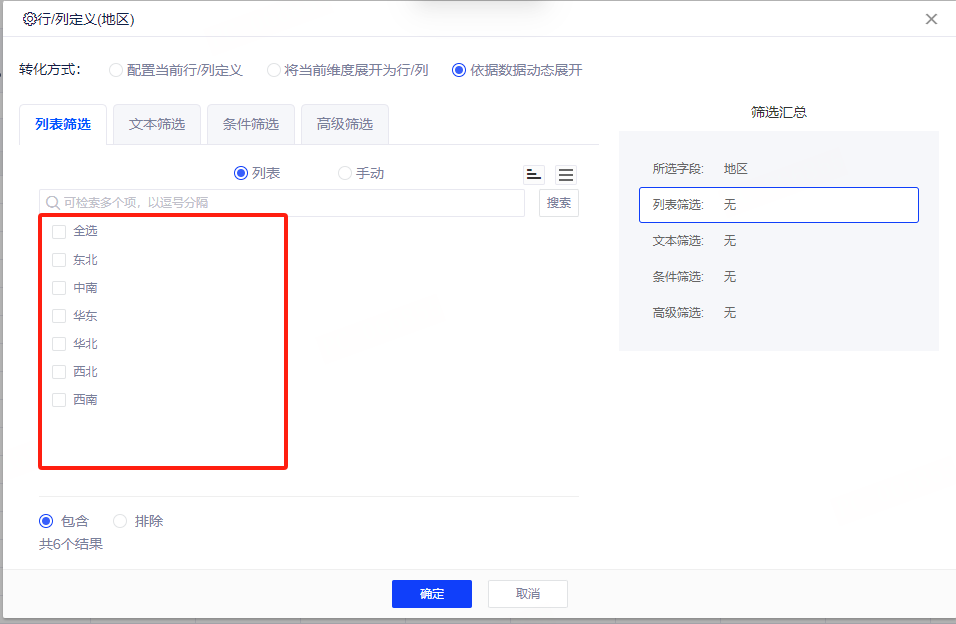This screenshot has height=624, width=956.
Task: Go to the 高级筛选 tab
Action: [345, 125]
